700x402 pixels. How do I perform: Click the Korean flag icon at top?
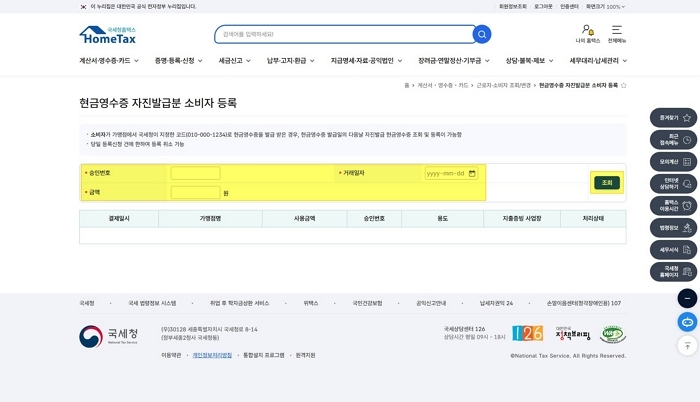tap(83, 7)
